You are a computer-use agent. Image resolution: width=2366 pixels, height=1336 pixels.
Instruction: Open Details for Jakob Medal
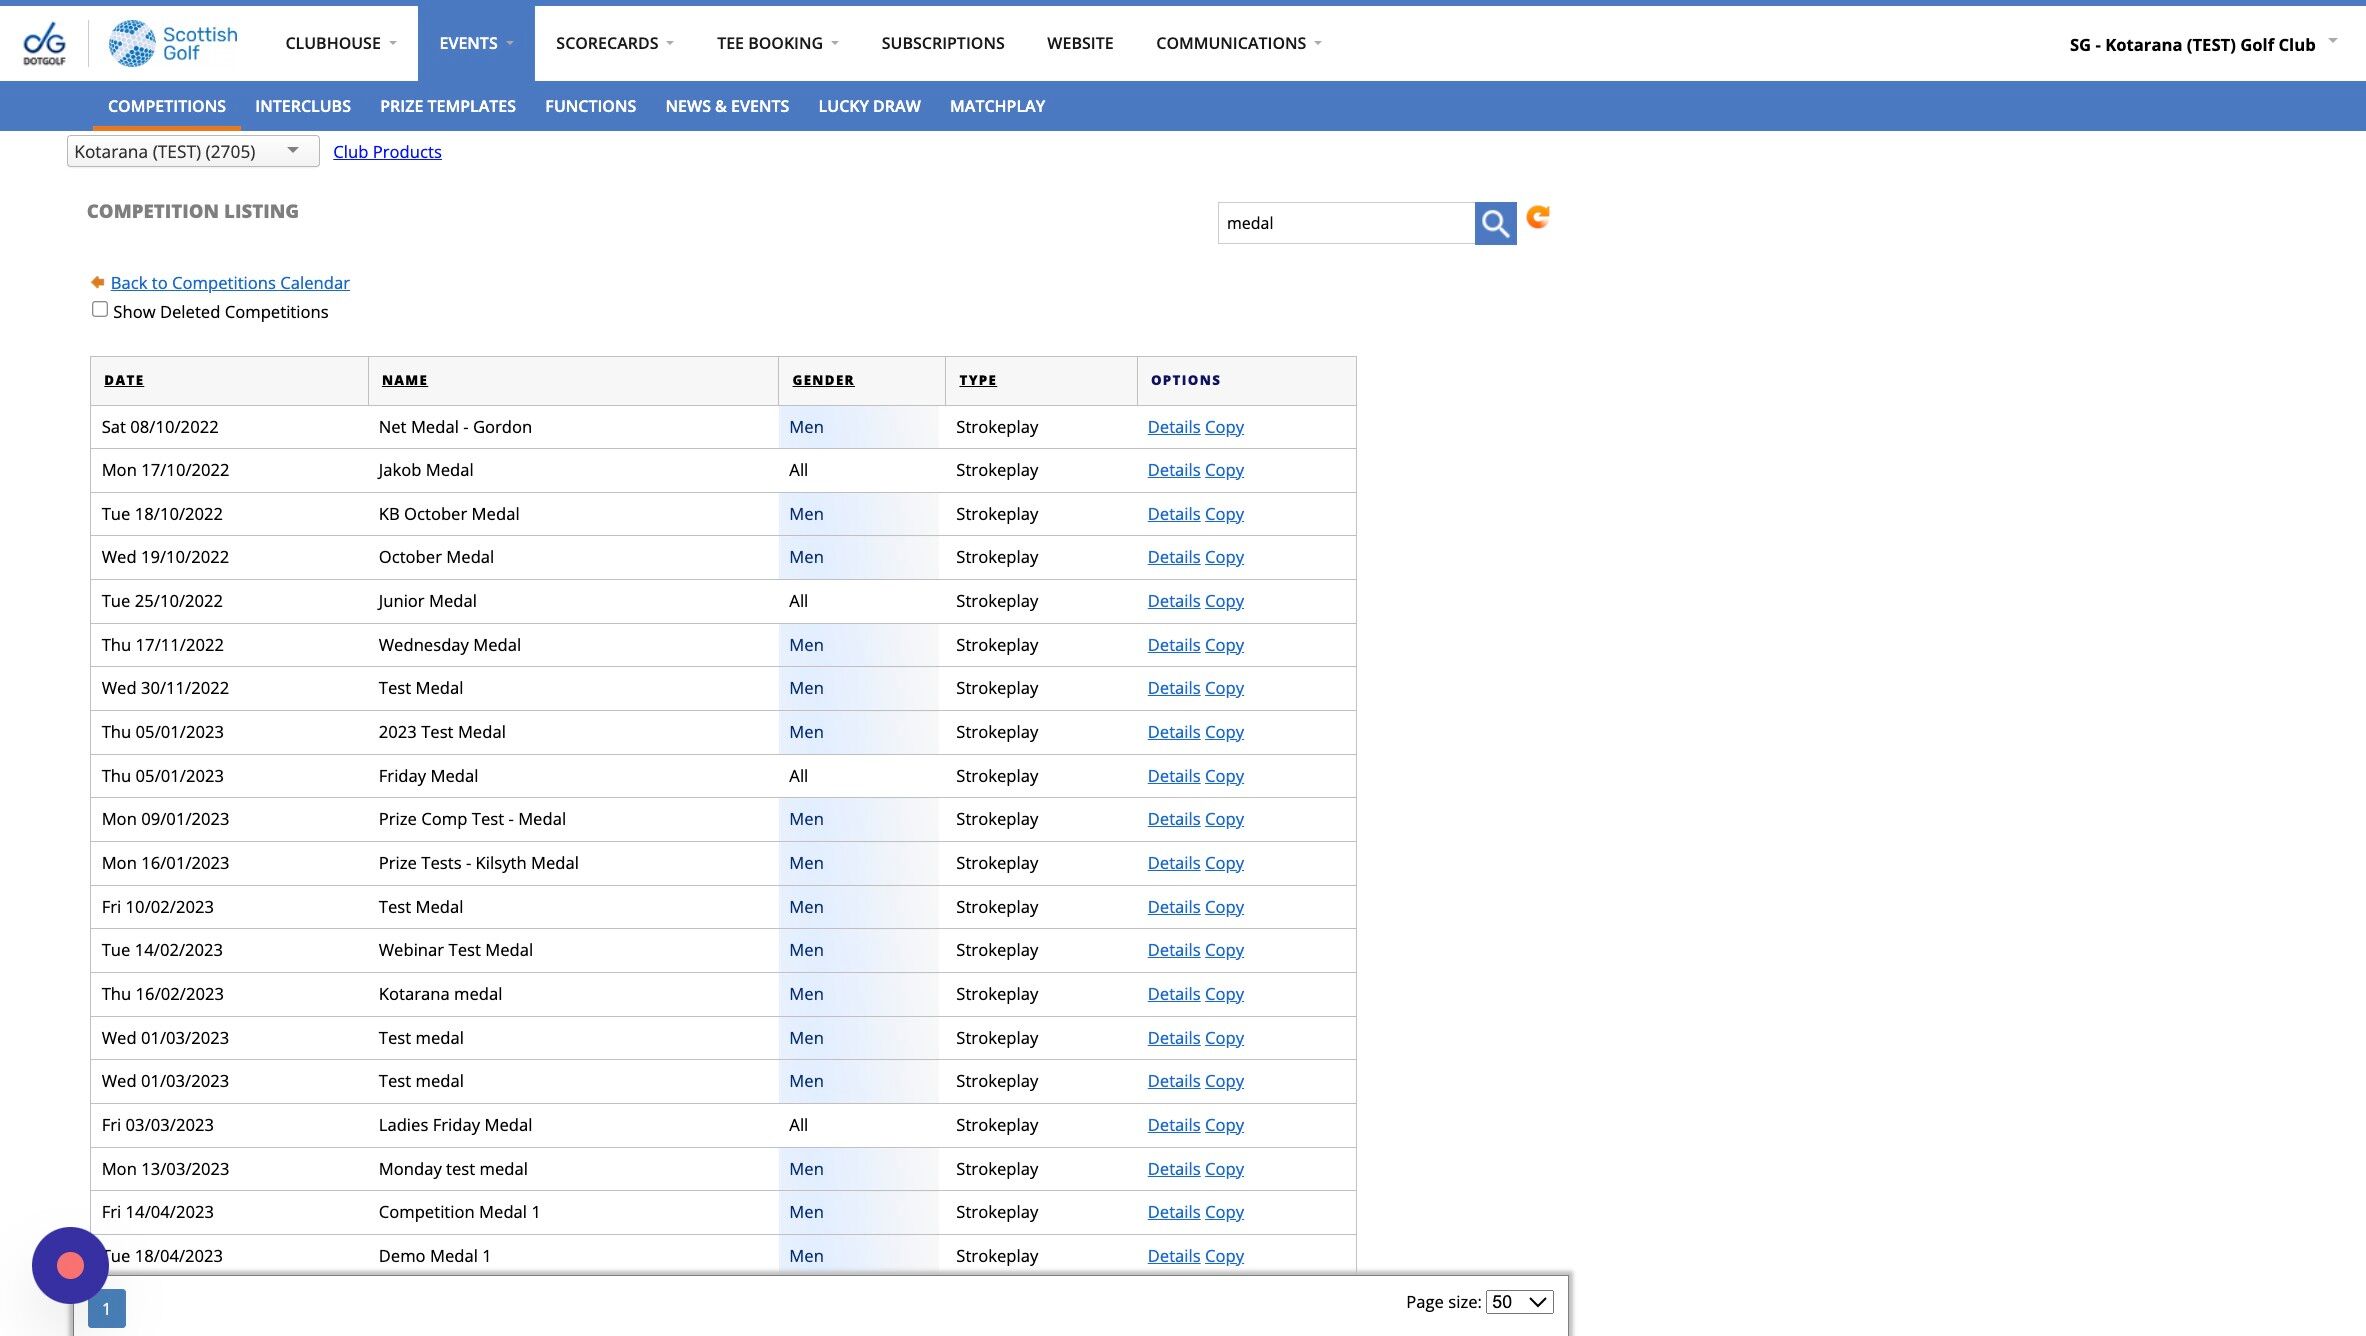click(x=1173, y=470)
